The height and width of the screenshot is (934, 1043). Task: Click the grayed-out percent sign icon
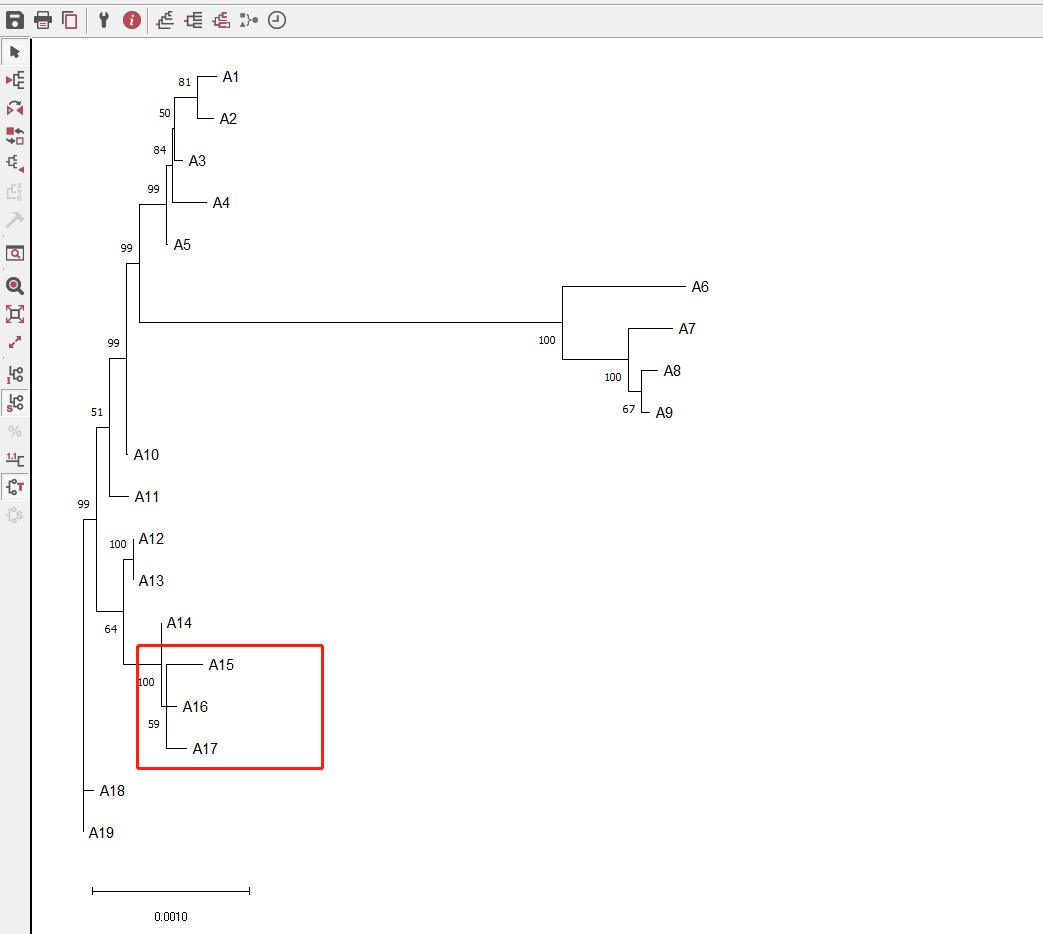pyautogui.click(x=15, y=431)
